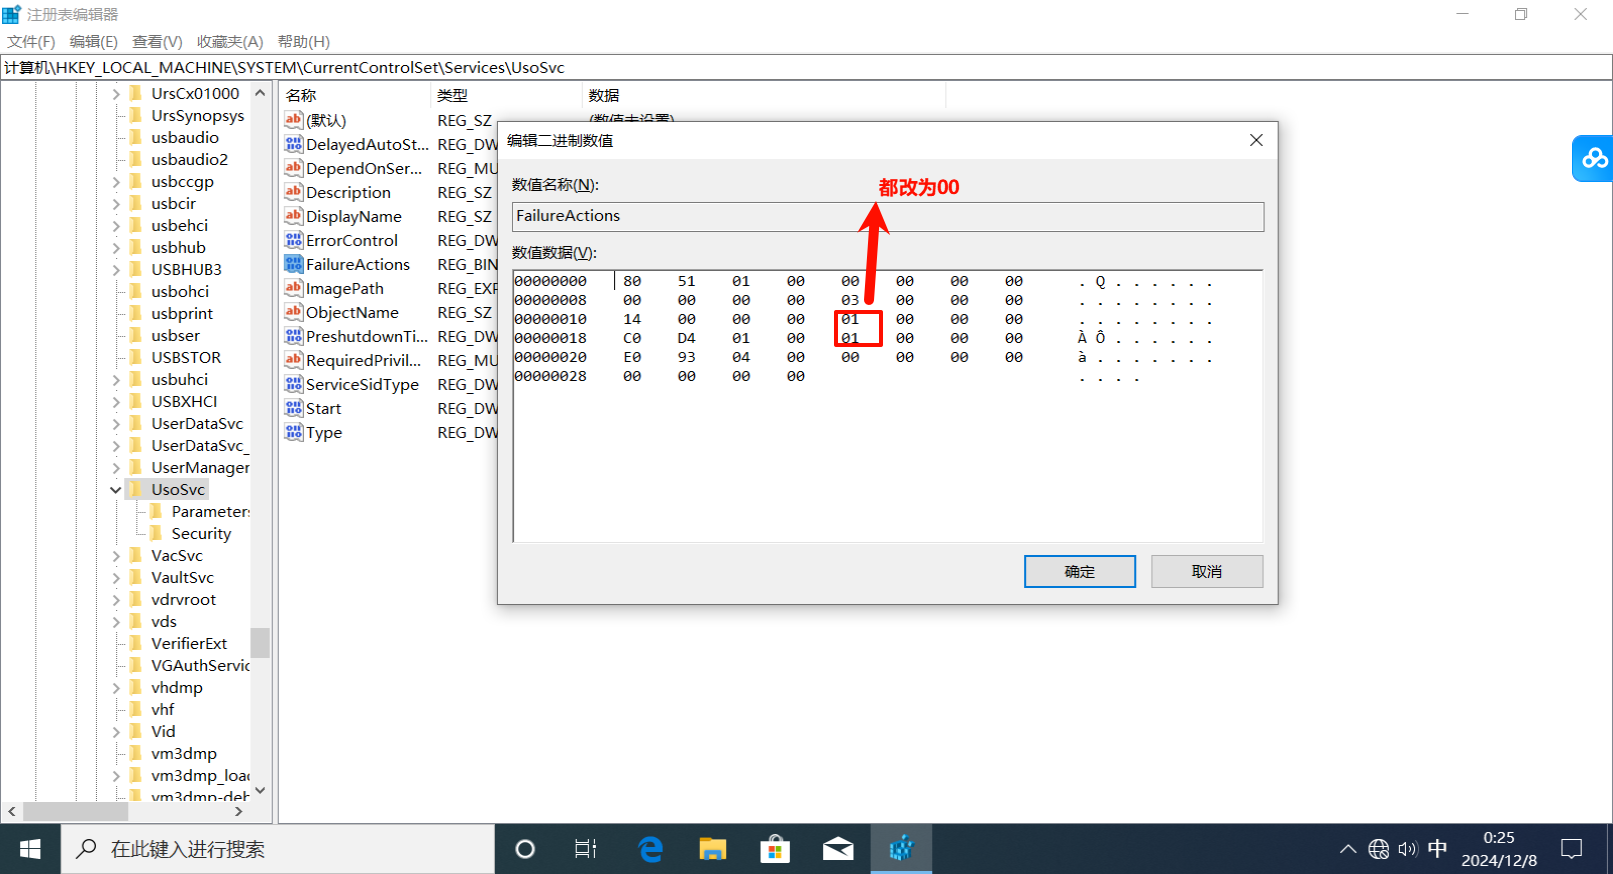1613x874 pixels.
Task: Switch the 中 input method indicator
Action: point(1437,849)
